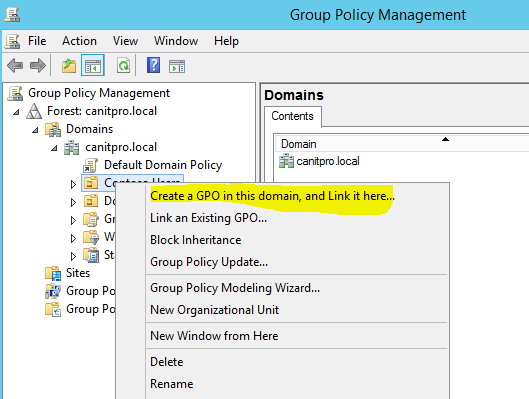Viewport: 529px width, 399px height.
Task: Click the Back arrow toolbar icon
Action: [15, 65]
